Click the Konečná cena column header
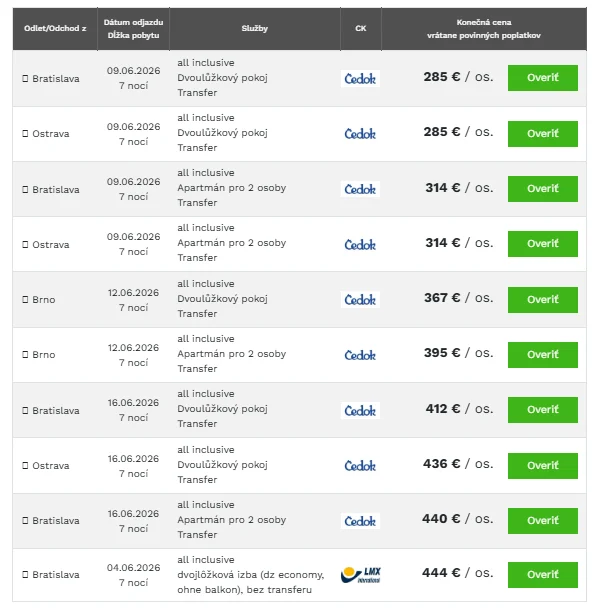The image size is (601, 612). (484, 28)
